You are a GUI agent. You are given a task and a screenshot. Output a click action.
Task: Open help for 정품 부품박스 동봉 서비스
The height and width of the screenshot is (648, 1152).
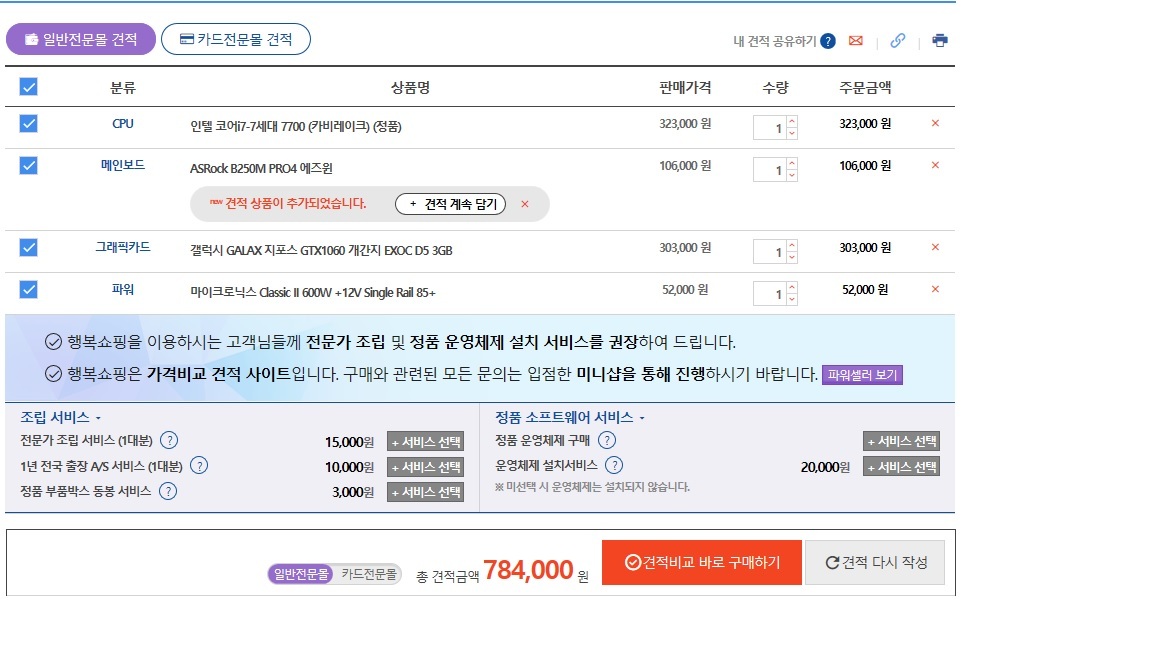(168, 492)
